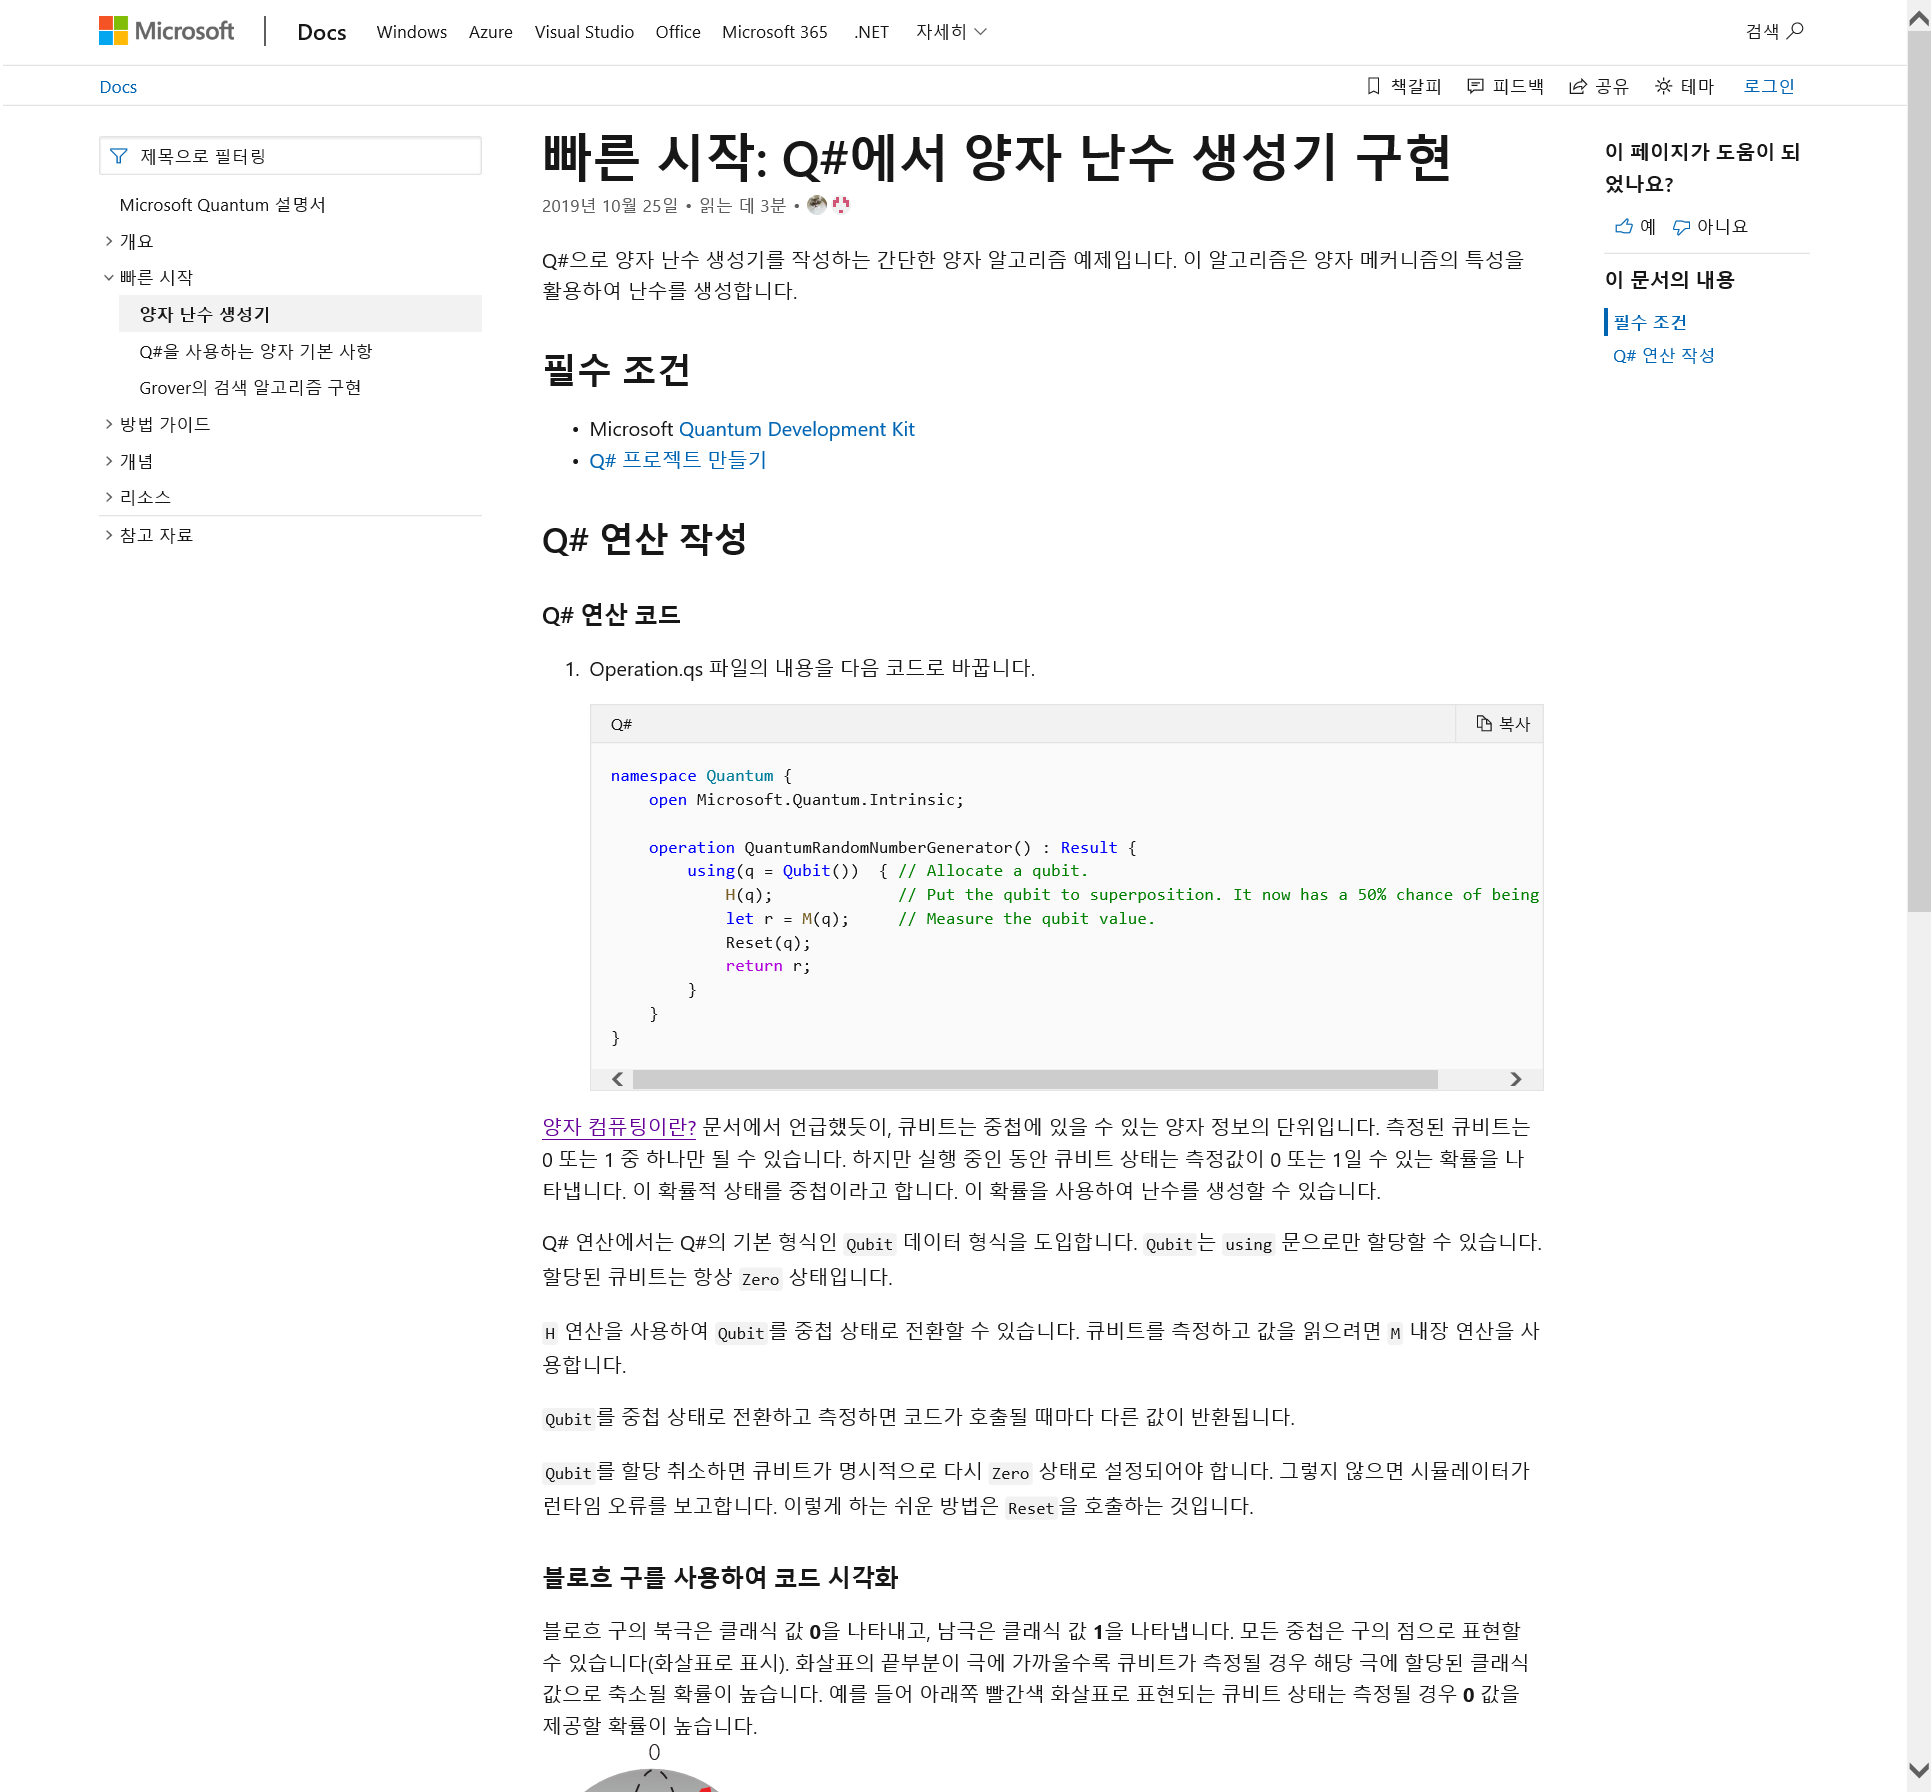
Task: Open the search magnifier icon
Action: [x=1795, y=31]
